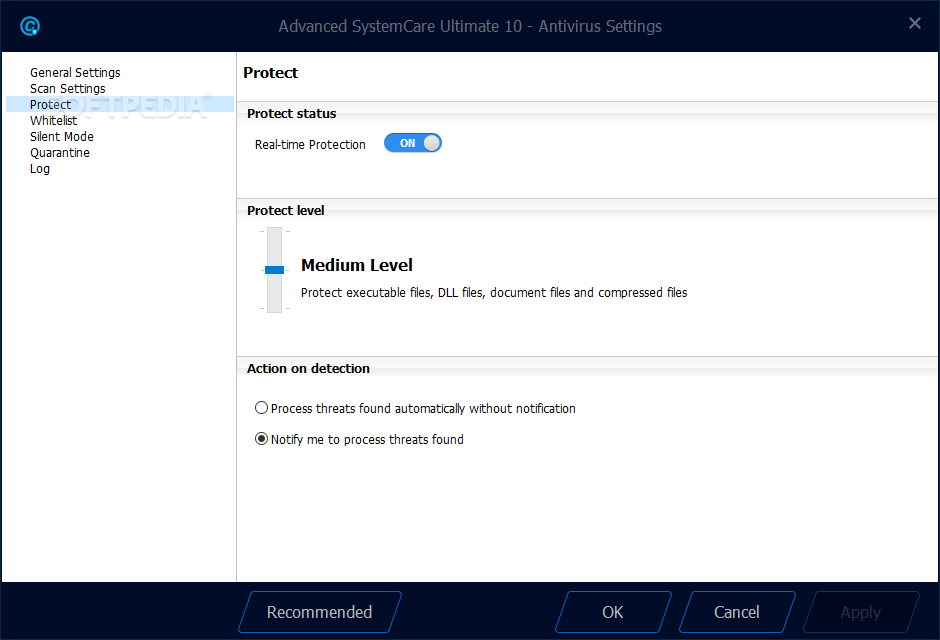
Task: Open General Settings in the sidebar
Action: (75, 73)
